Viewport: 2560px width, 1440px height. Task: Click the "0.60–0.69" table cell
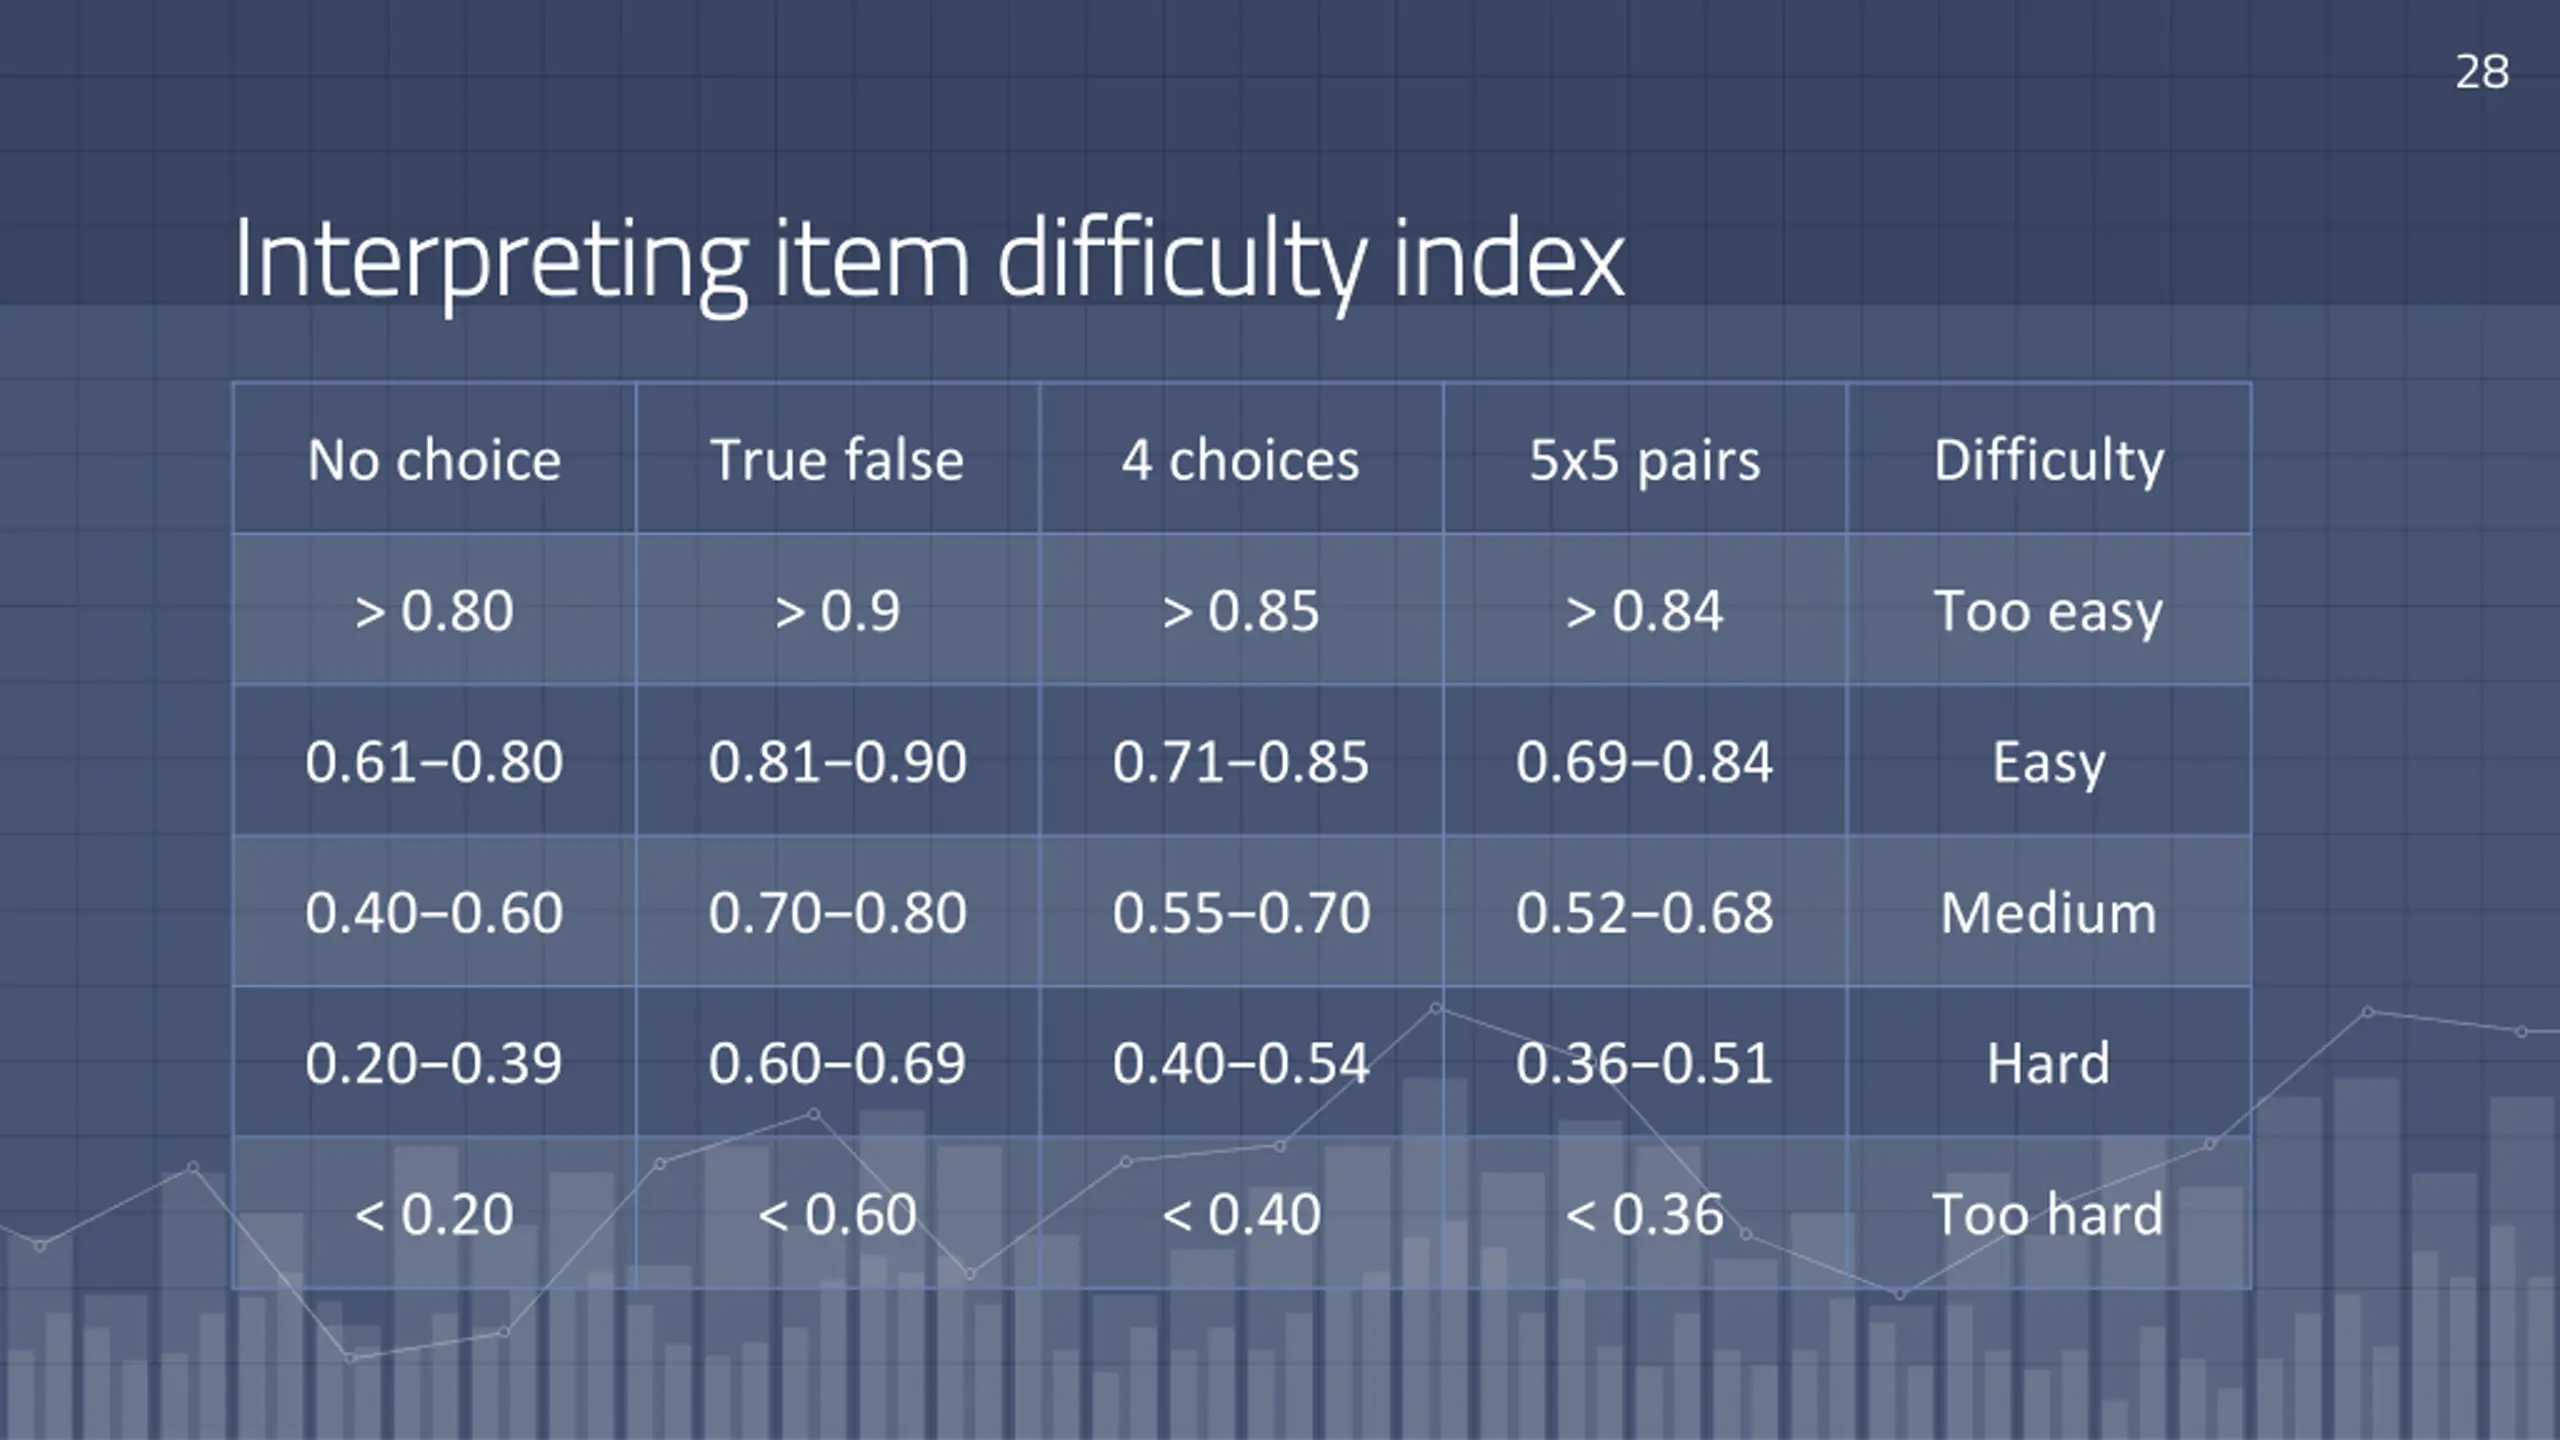(837, 1063)
